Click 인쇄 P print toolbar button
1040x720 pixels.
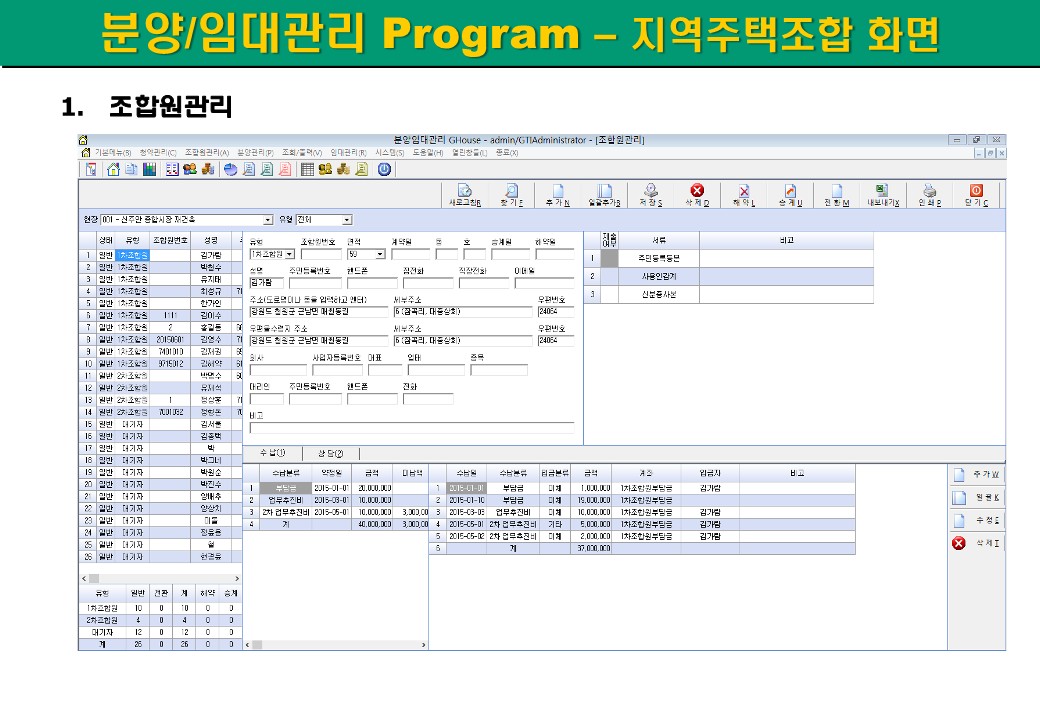(x=929, y=196)
